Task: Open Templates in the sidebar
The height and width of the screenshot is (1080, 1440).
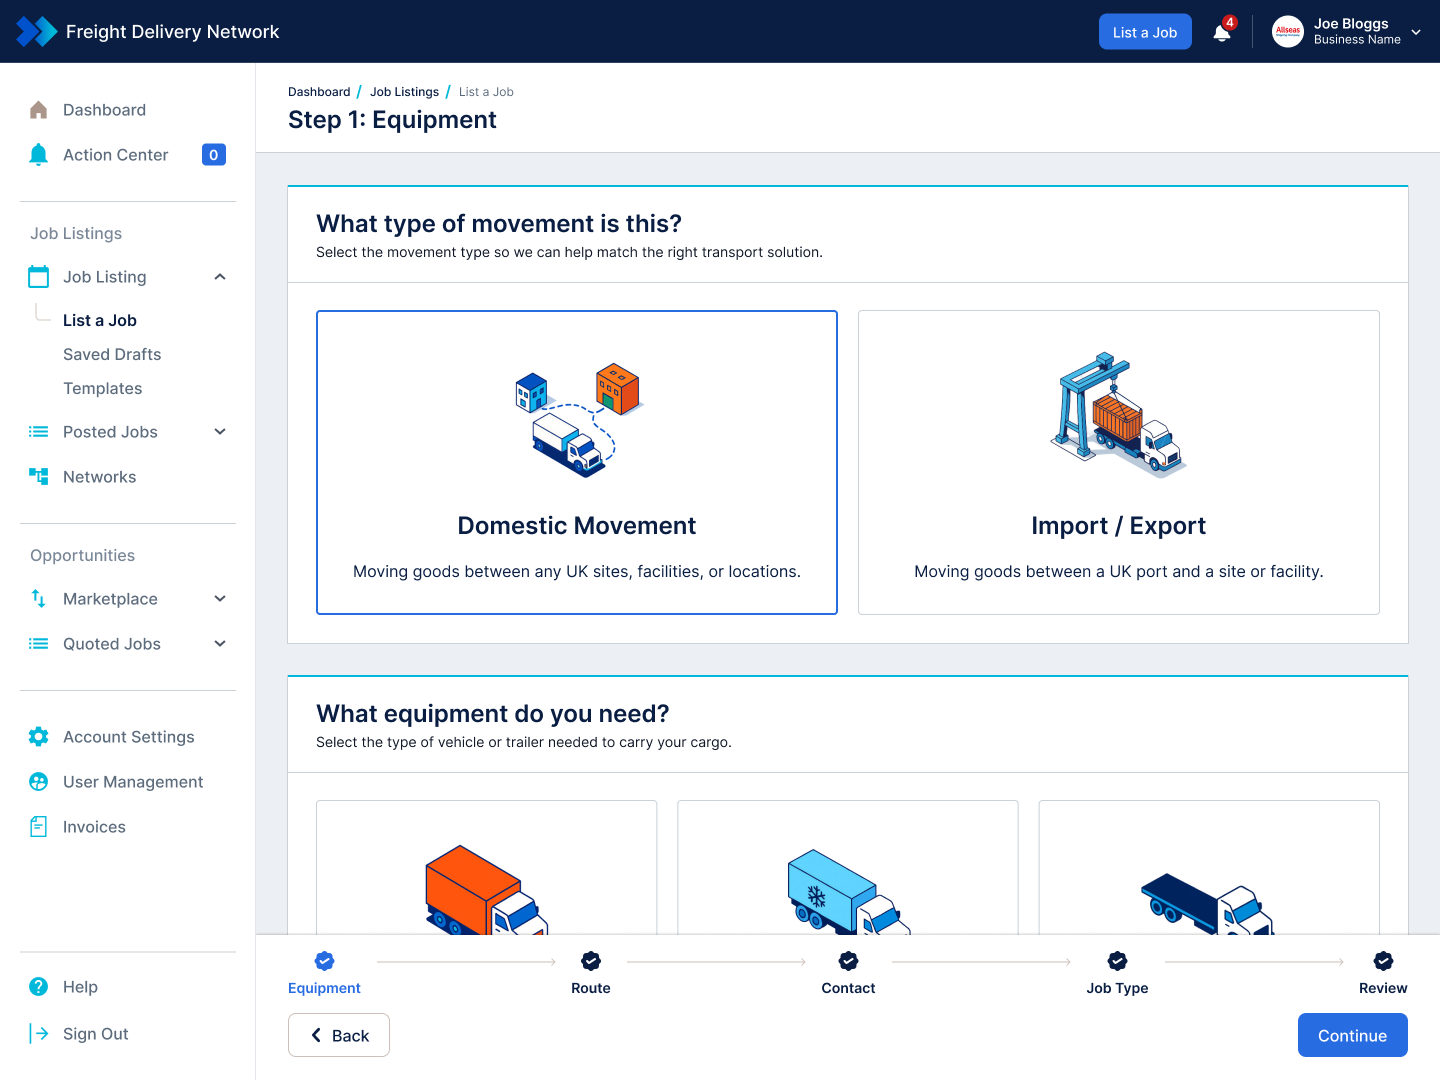Action: coord(102,388)
